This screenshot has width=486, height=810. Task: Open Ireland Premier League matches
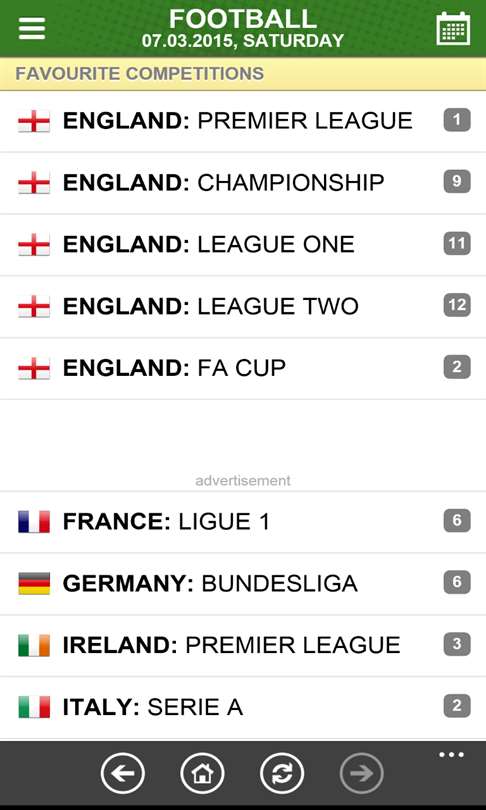point(243,645)
